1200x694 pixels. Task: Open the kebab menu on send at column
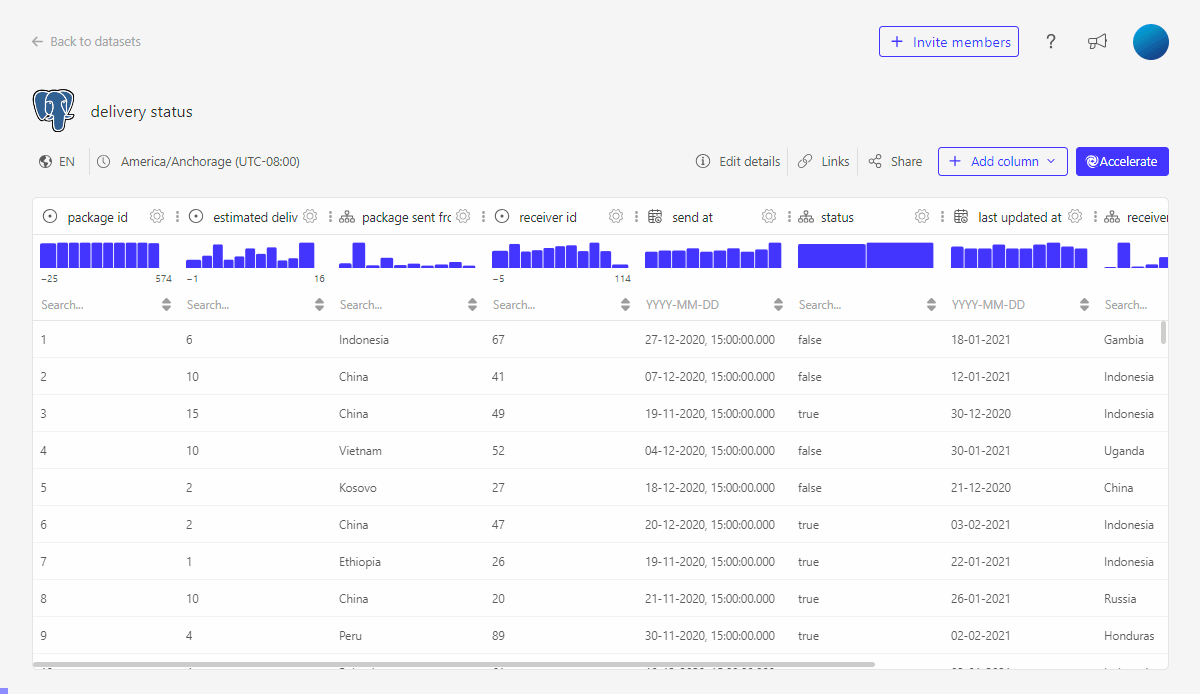coord(788,216)
